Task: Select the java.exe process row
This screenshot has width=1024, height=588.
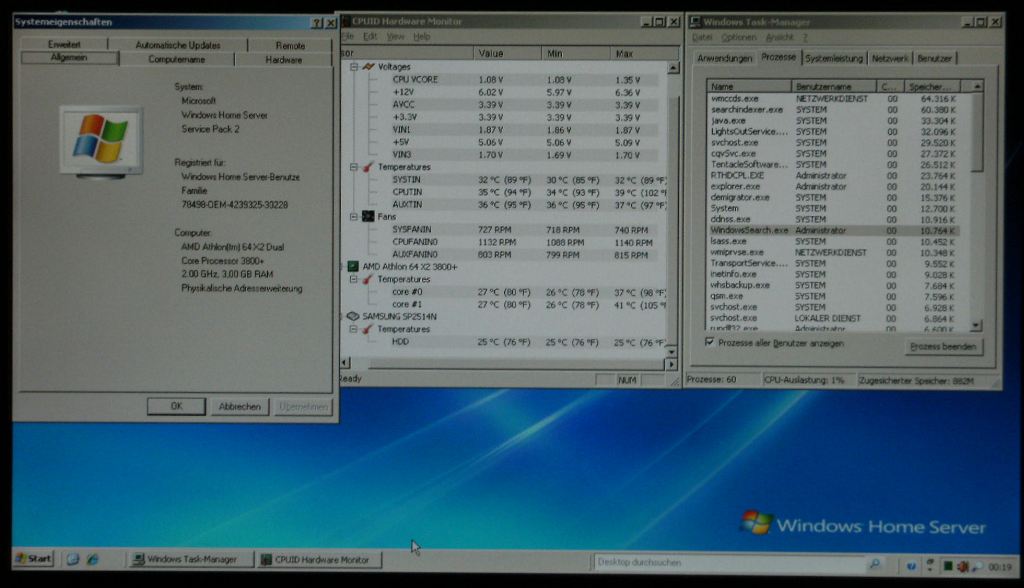Action: (834, 120)
